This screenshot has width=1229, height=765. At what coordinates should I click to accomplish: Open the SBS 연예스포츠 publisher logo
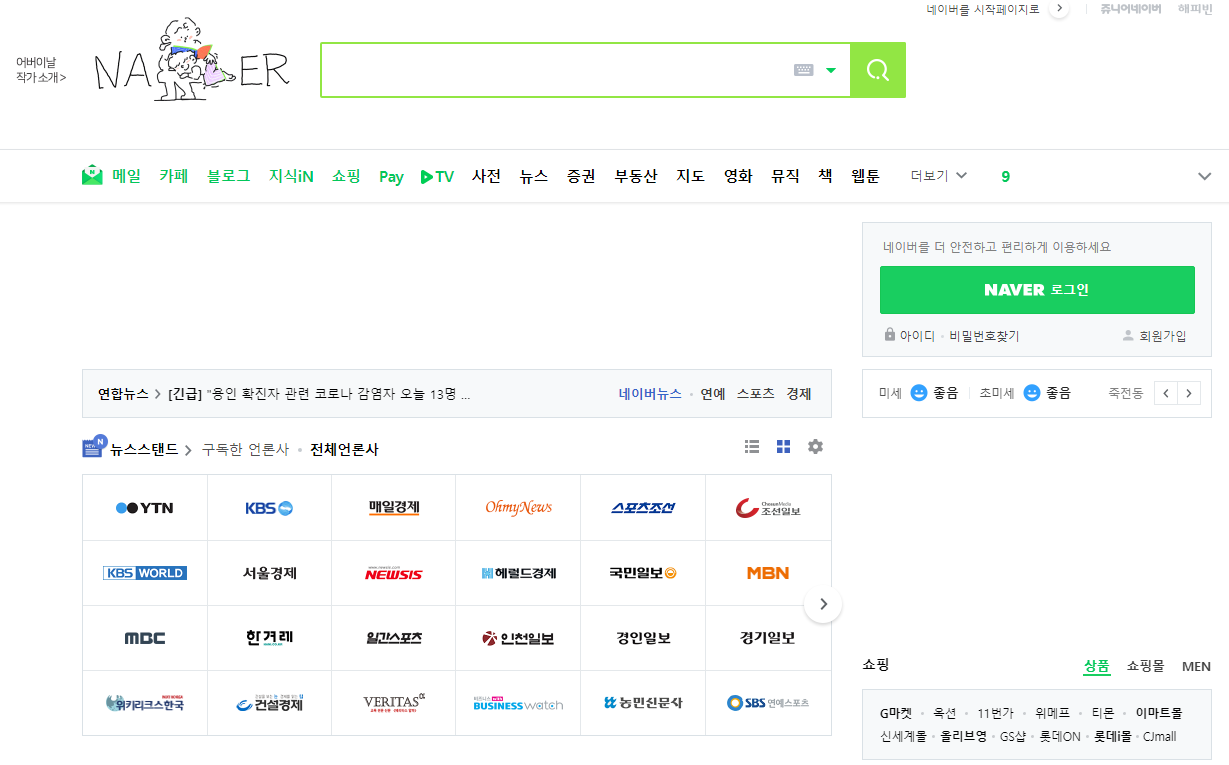(768, 703)
